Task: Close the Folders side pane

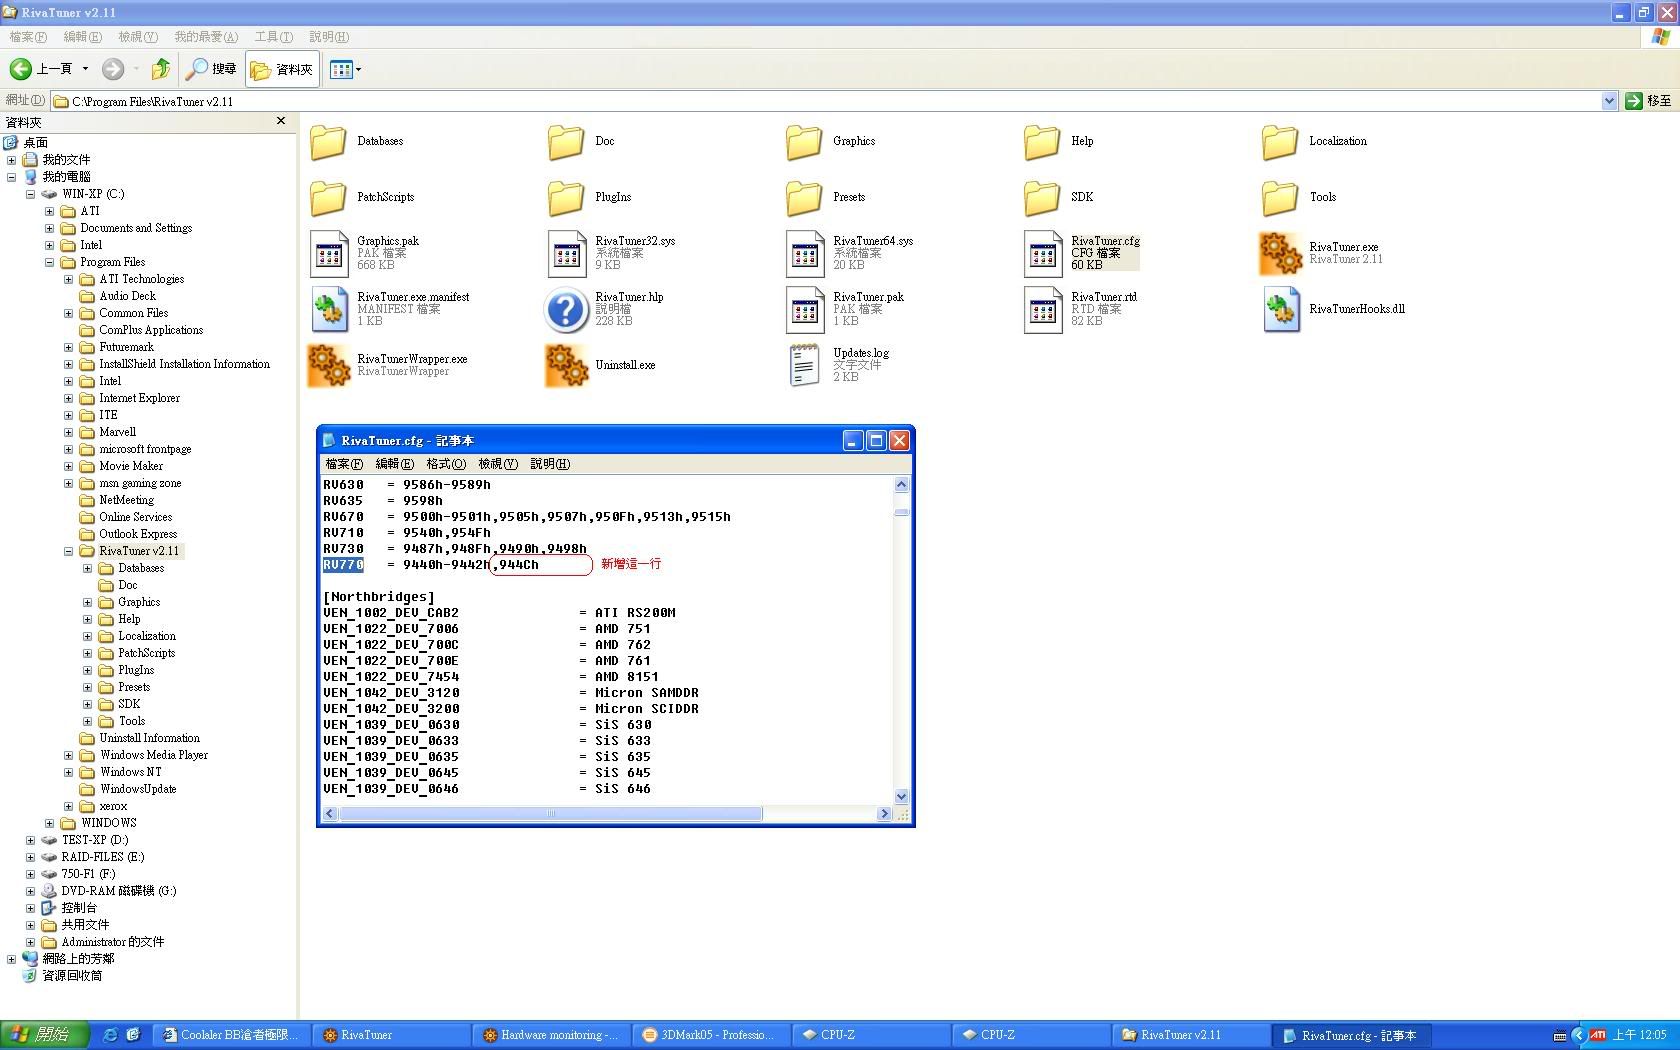Action: pos(281,121)
